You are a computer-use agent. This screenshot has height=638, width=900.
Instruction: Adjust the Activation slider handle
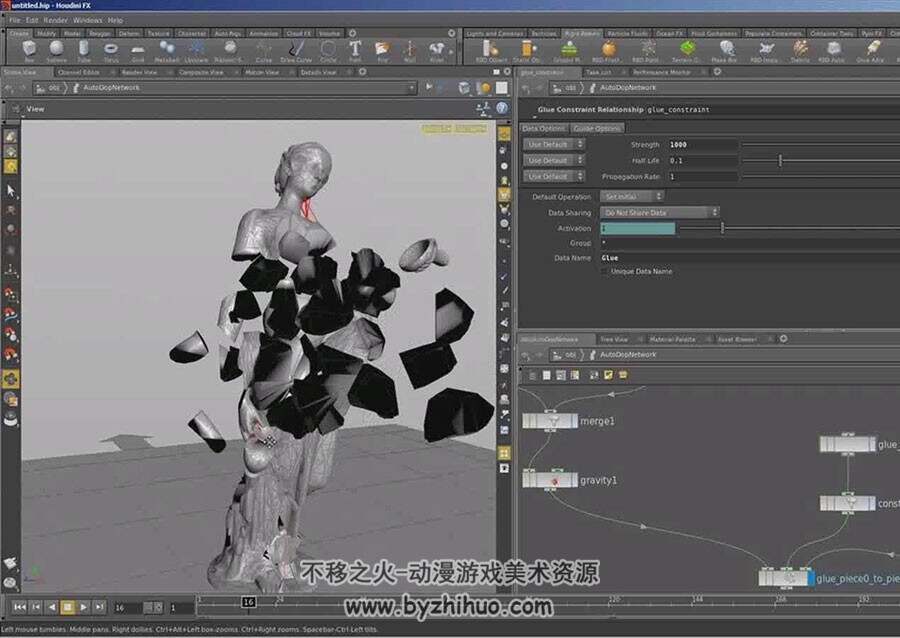pos(722,228)
